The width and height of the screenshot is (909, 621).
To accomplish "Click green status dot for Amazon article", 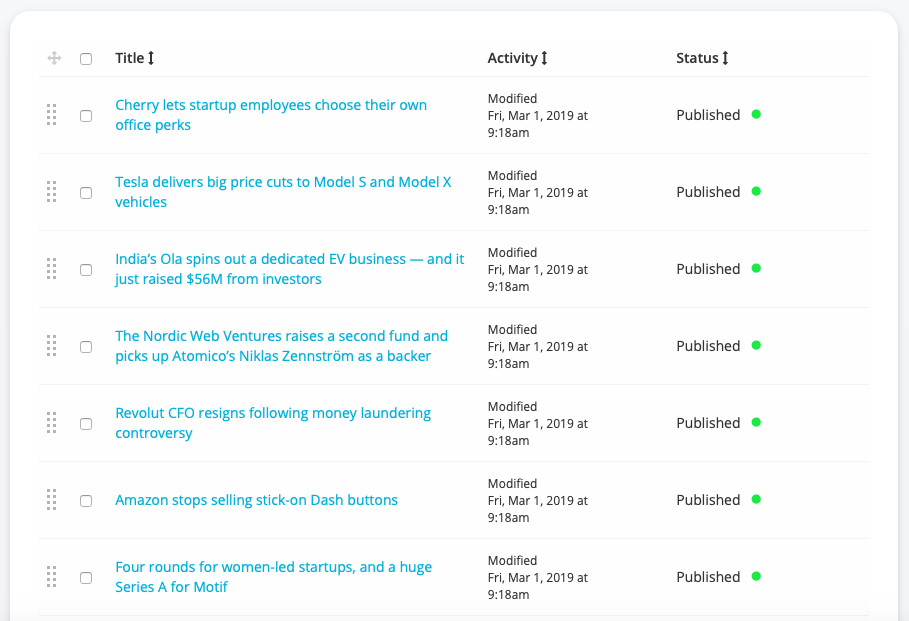I will (x=756, y=499).
